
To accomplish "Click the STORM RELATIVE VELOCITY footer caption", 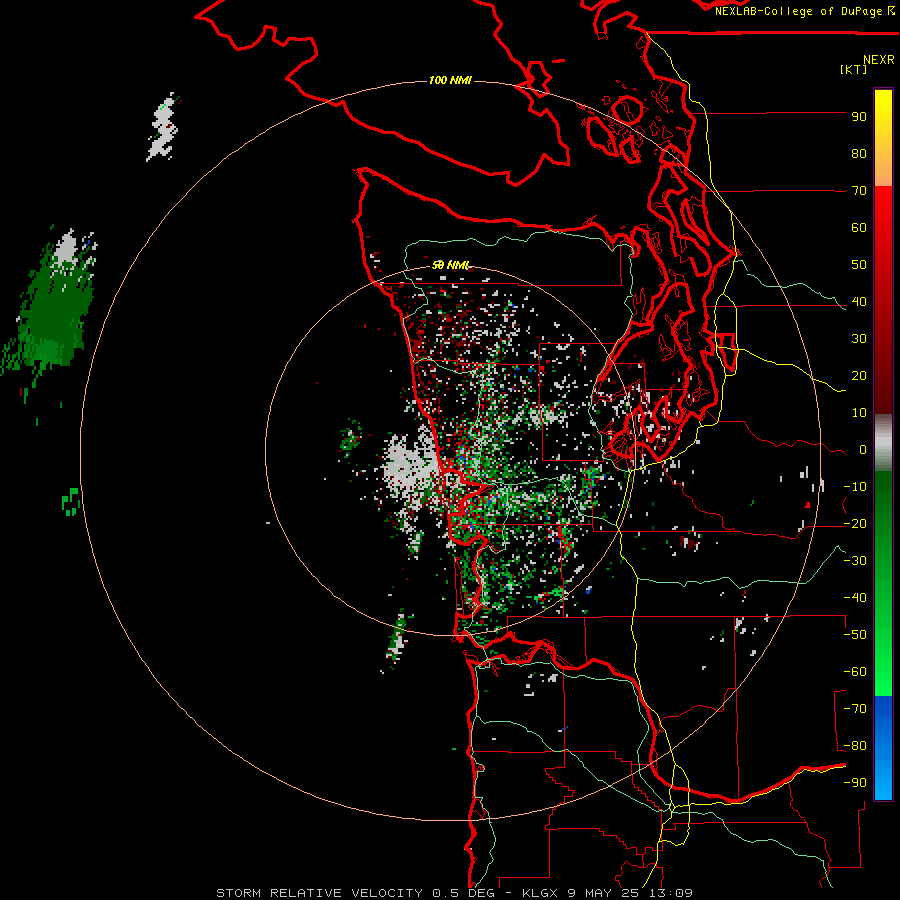I will point(454,893).
